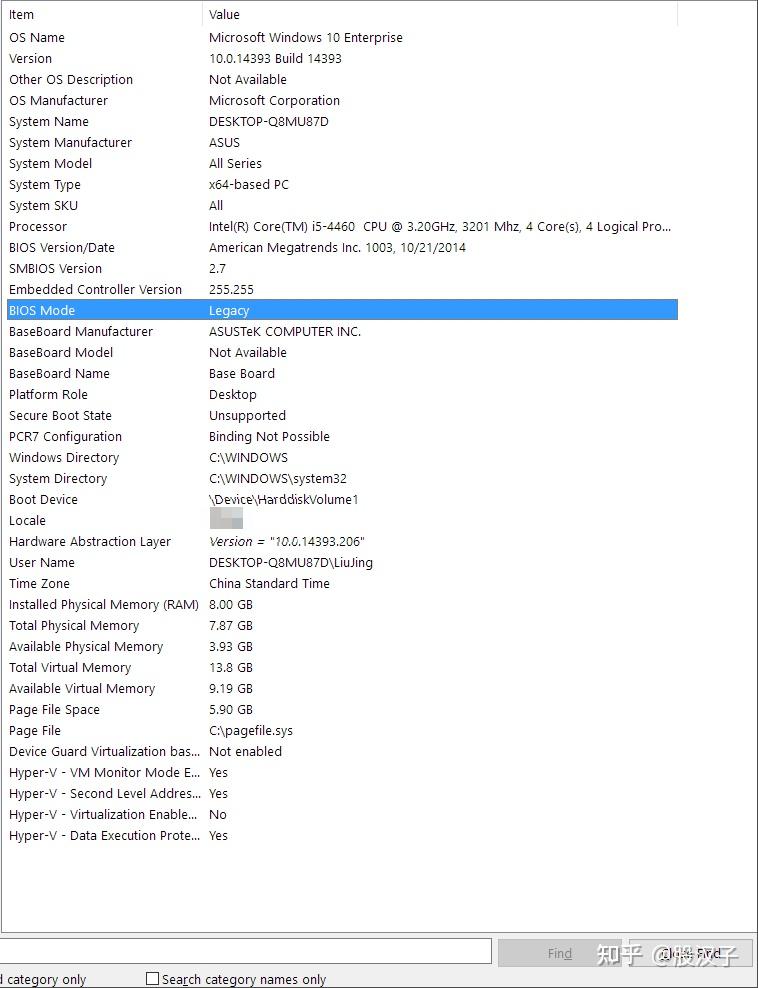Click the Item column header
Viewport: 758px width, 988px height.
click(x=100, y=14)
